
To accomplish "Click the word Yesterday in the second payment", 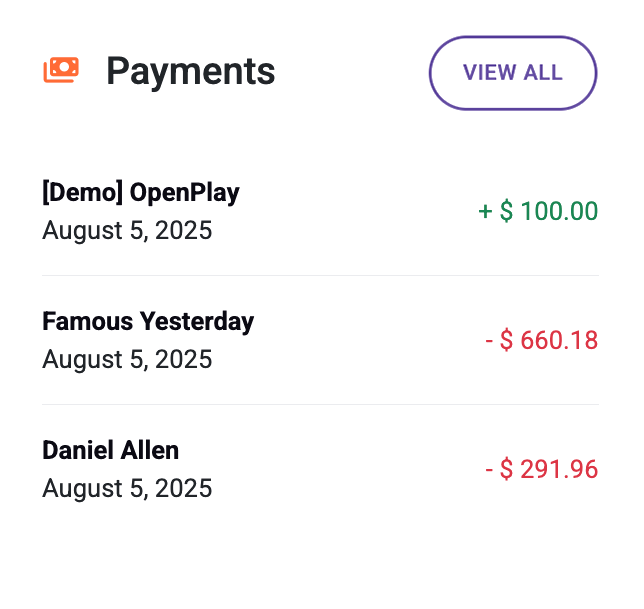I will [x=197, y=321].
